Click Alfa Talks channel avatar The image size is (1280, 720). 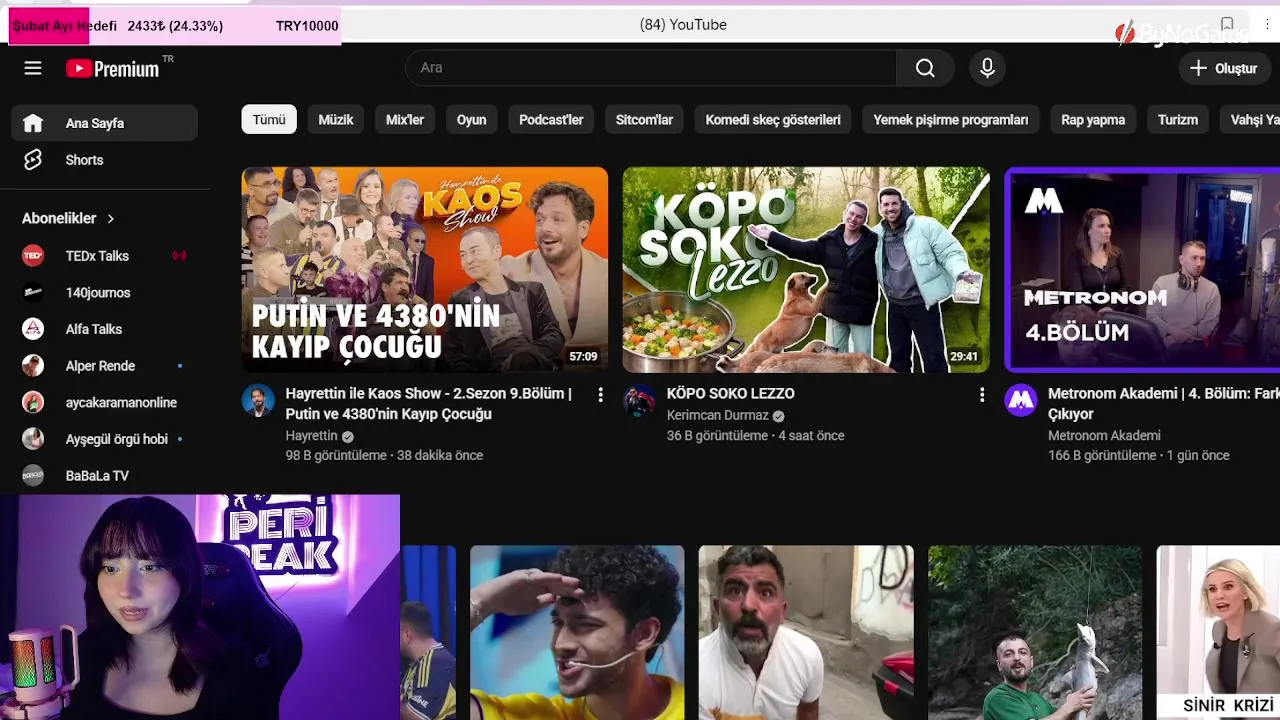coord(33,329)
